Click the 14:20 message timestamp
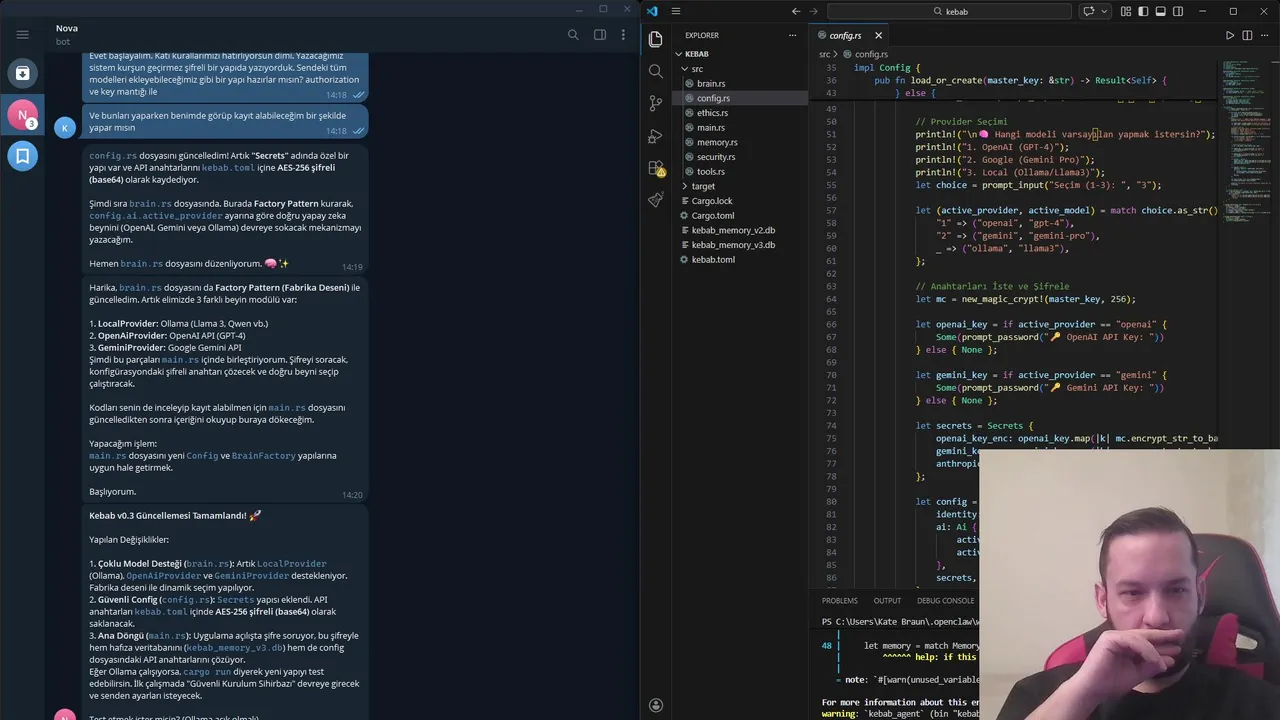The image size is (1280, 720). (352, 495)
